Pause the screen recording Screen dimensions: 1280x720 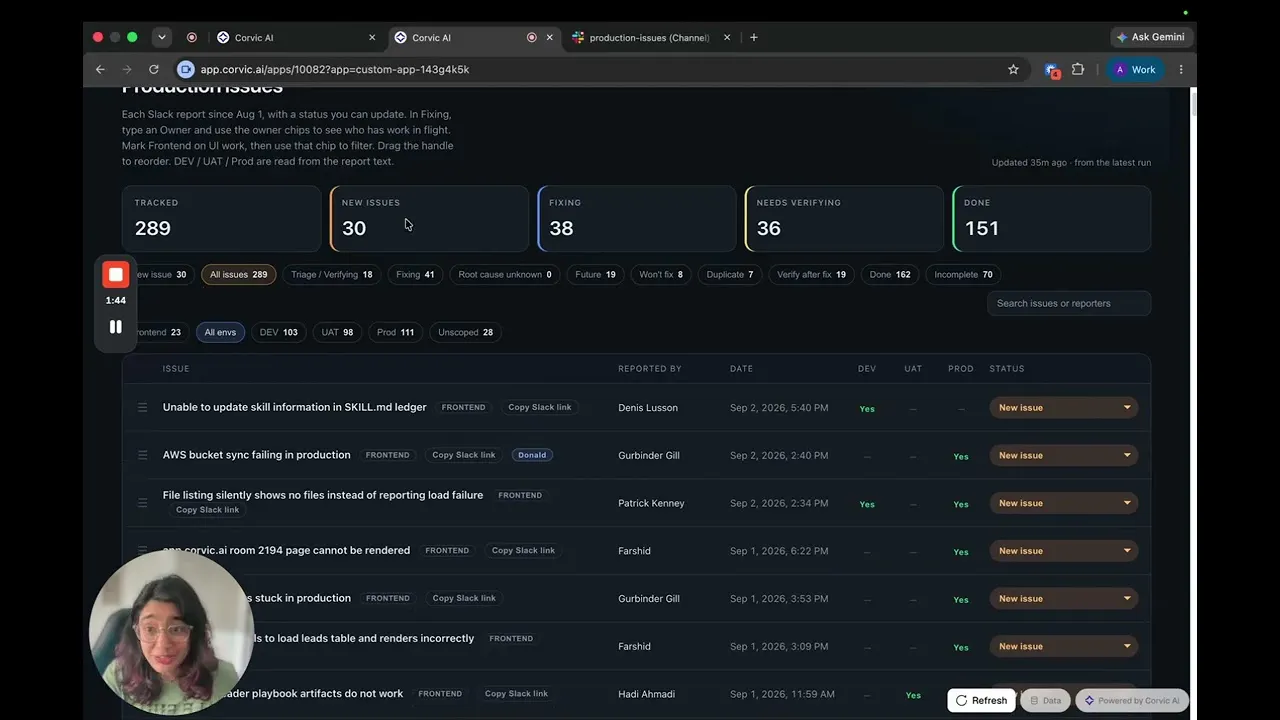(x=116, y=327)
